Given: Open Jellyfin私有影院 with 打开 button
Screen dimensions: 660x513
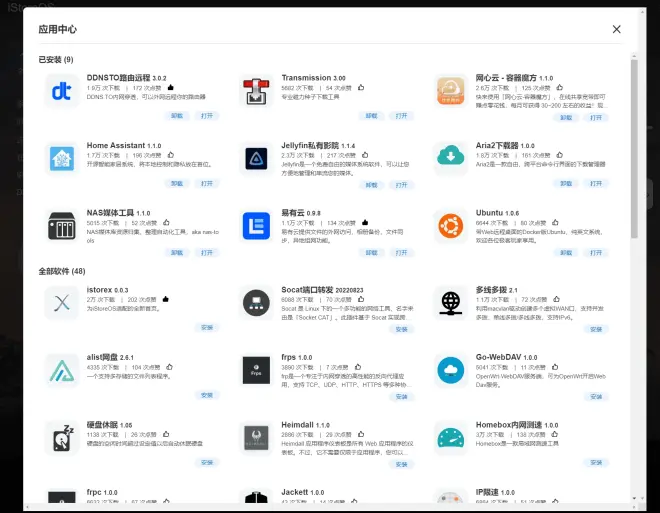Looking at the screenshot, I should tap(401, 185).
